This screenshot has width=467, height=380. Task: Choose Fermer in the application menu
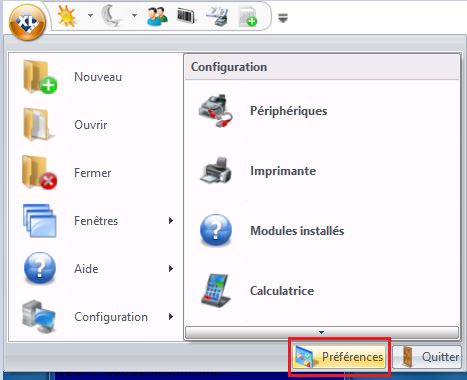pos(97,173)
